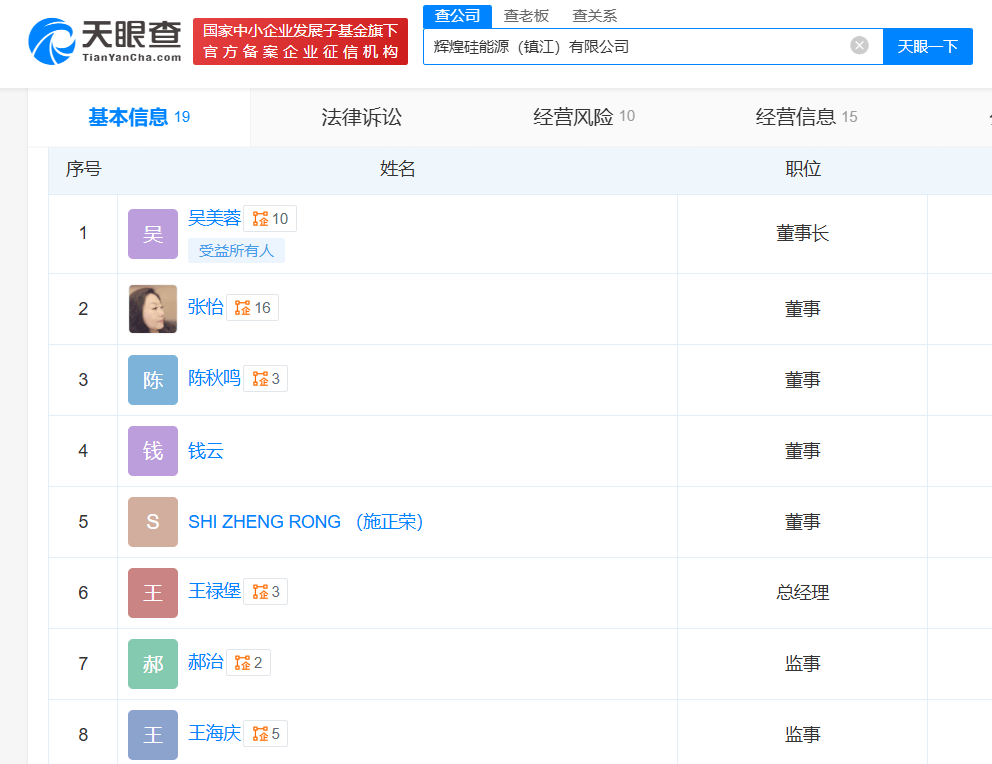992x764 pixels.
Task: Open 陈秋鸣's profile link
Action: 214,378
